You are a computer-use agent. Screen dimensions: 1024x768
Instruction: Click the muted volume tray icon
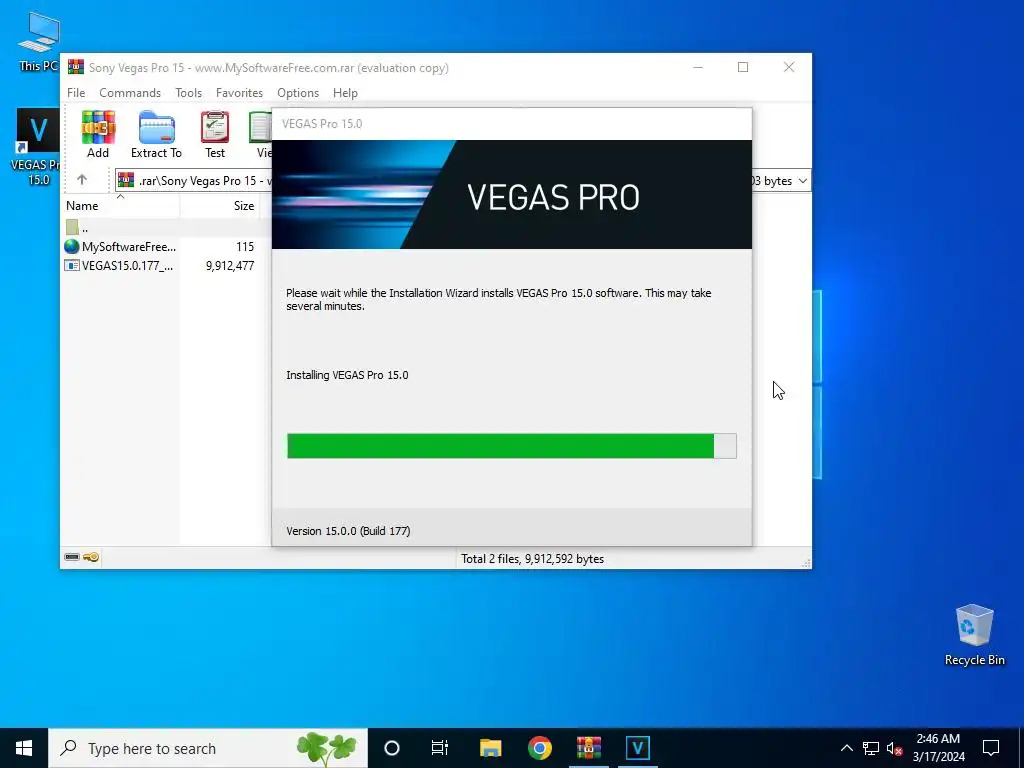click(x=894, y=748)
